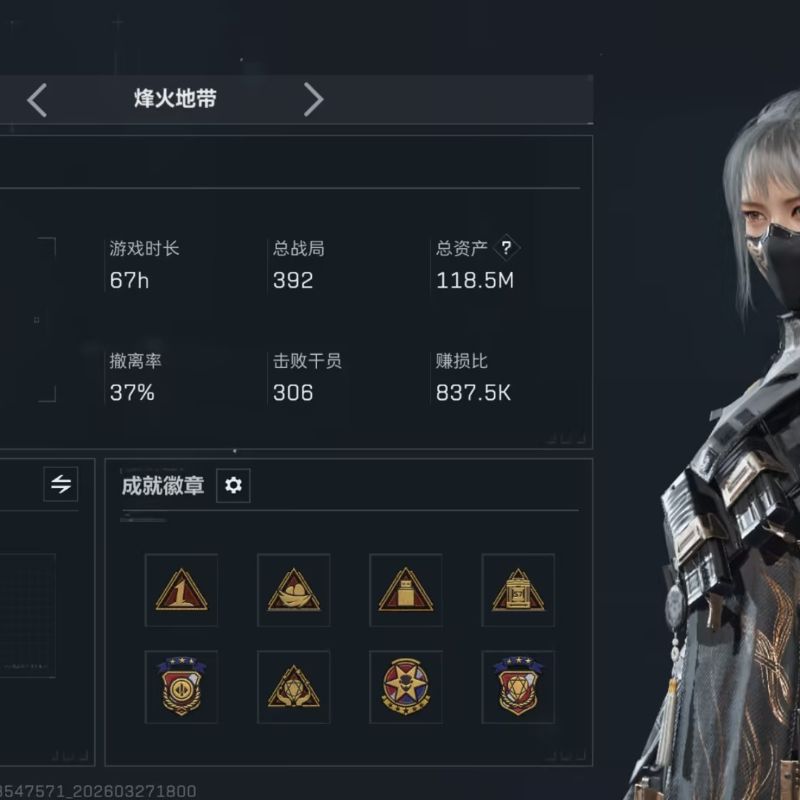800x800 pixels.
Task: Open the 成就徽章 settings gear
Action: click(233, 485)
